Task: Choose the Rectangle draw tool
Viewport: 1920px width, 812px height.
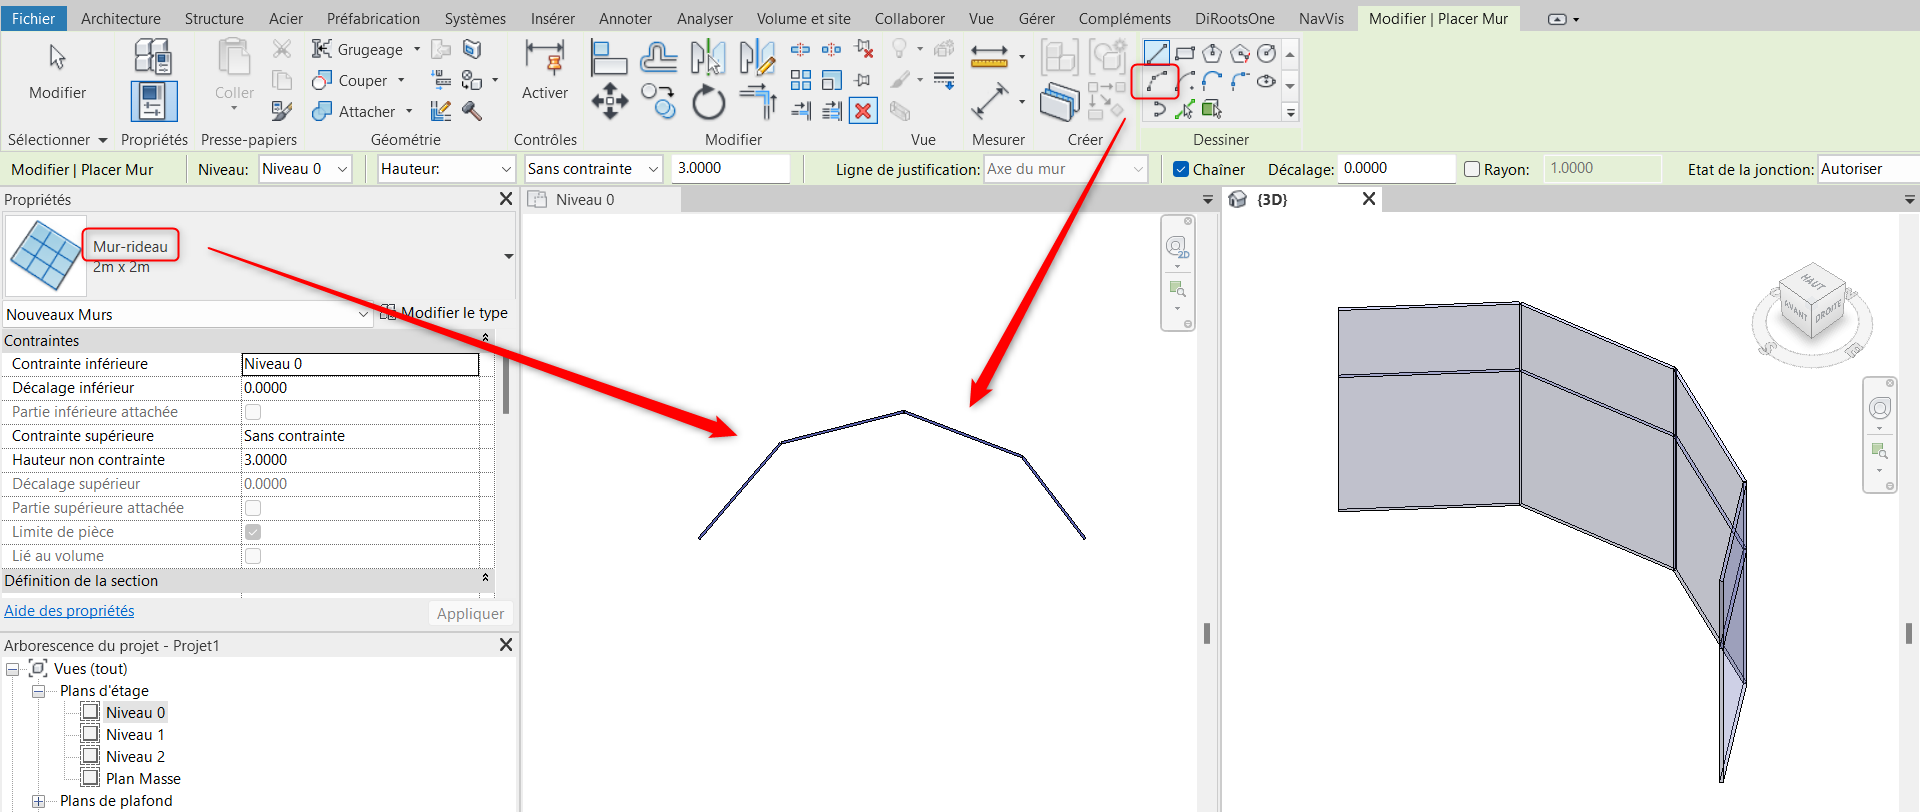Action: [1185, 53]
